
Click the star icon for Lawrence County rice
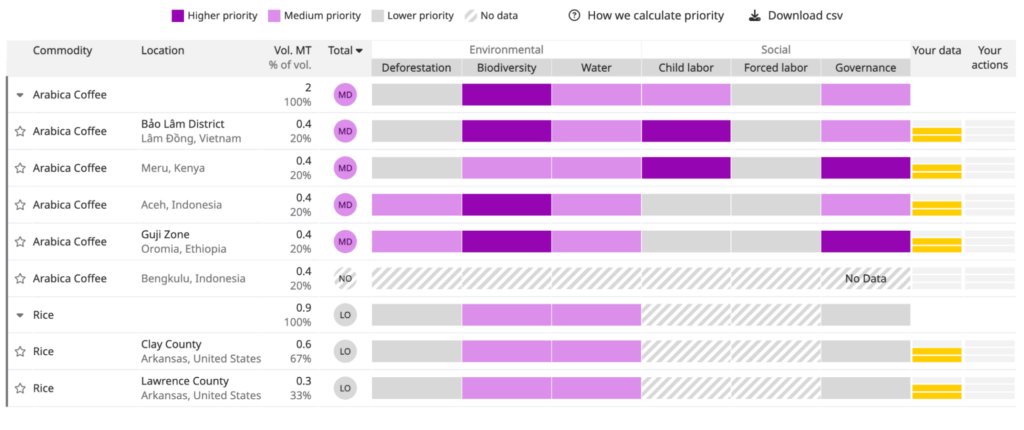tap(19, 388)
